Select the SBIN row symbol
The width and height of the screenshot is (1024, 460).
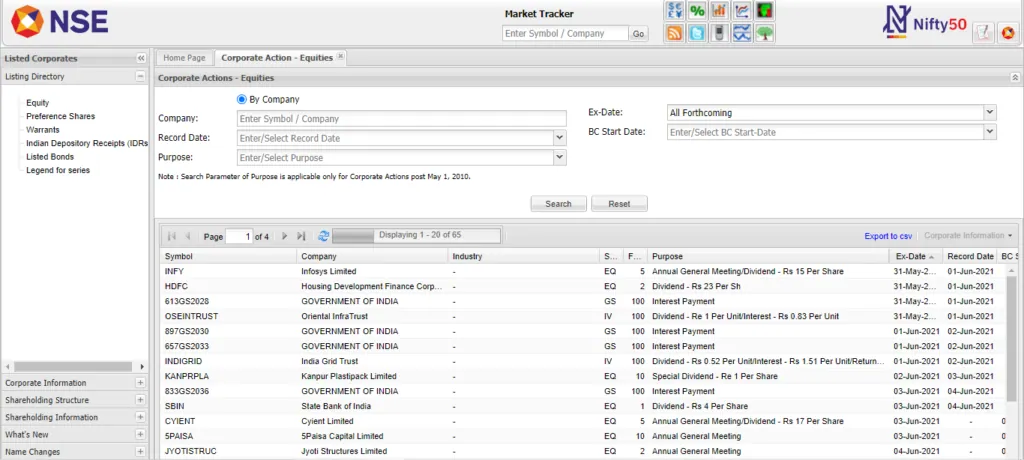[x=174, y=406]
